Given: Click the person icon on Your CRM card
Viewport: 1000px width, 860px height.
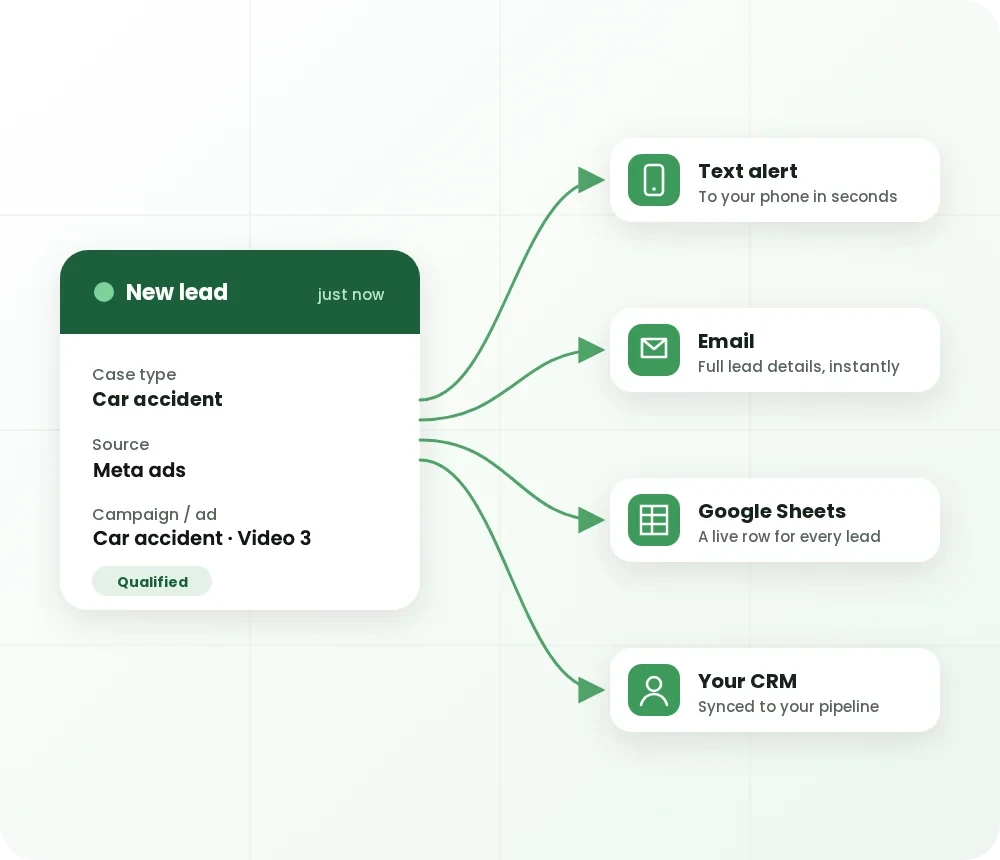Looking at the screenshot, I should pyautogui.click(x=654, y=690).
